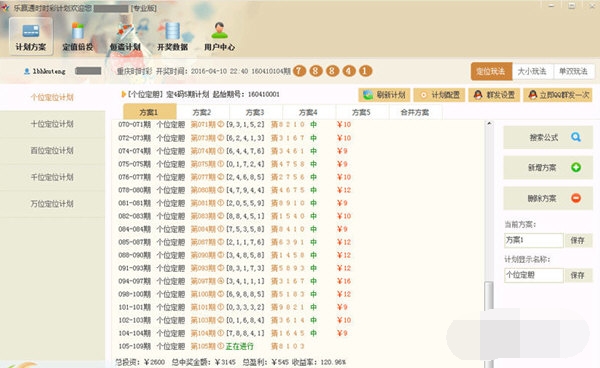Viewport: 600px width, 368px height.
Task: Select the 105-109期 in-progress row
Action: (211, 346)
